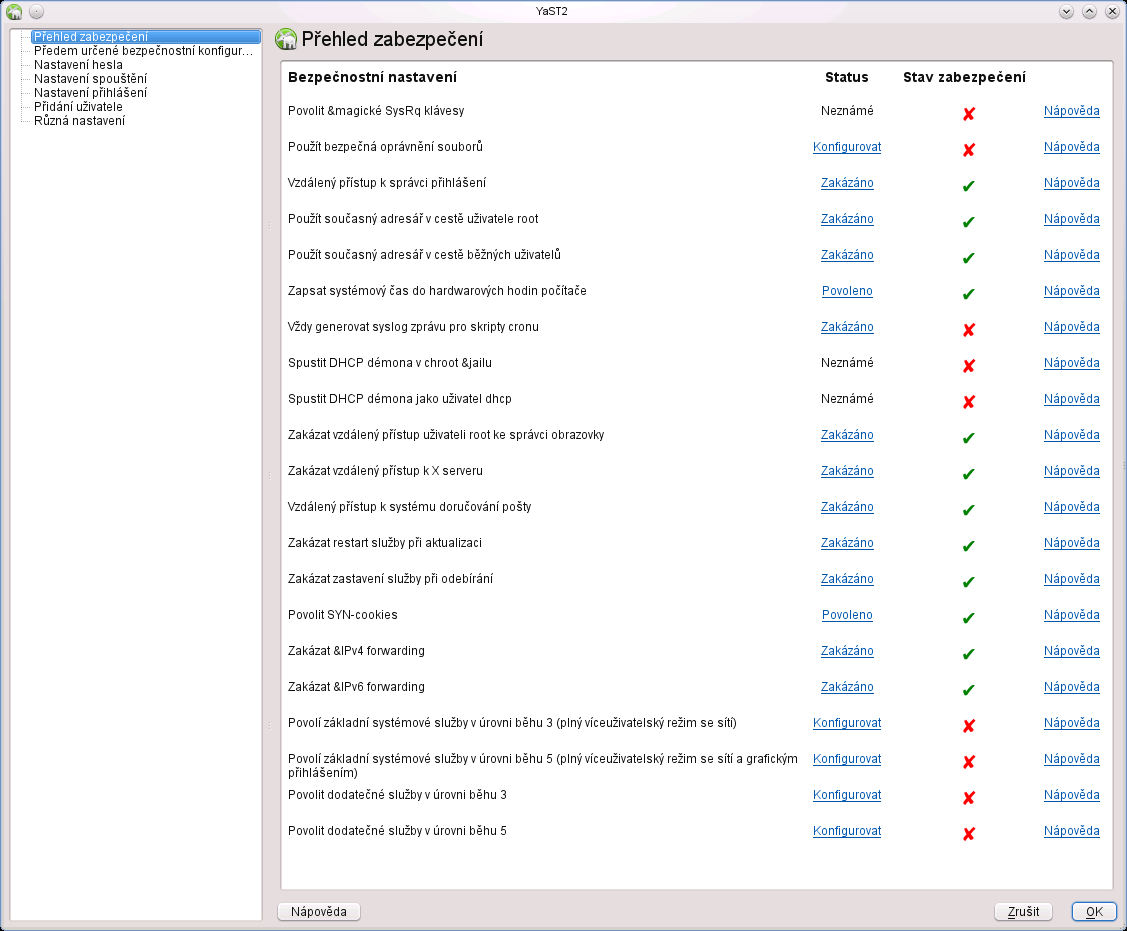Click the Status column header

[847, 77]
